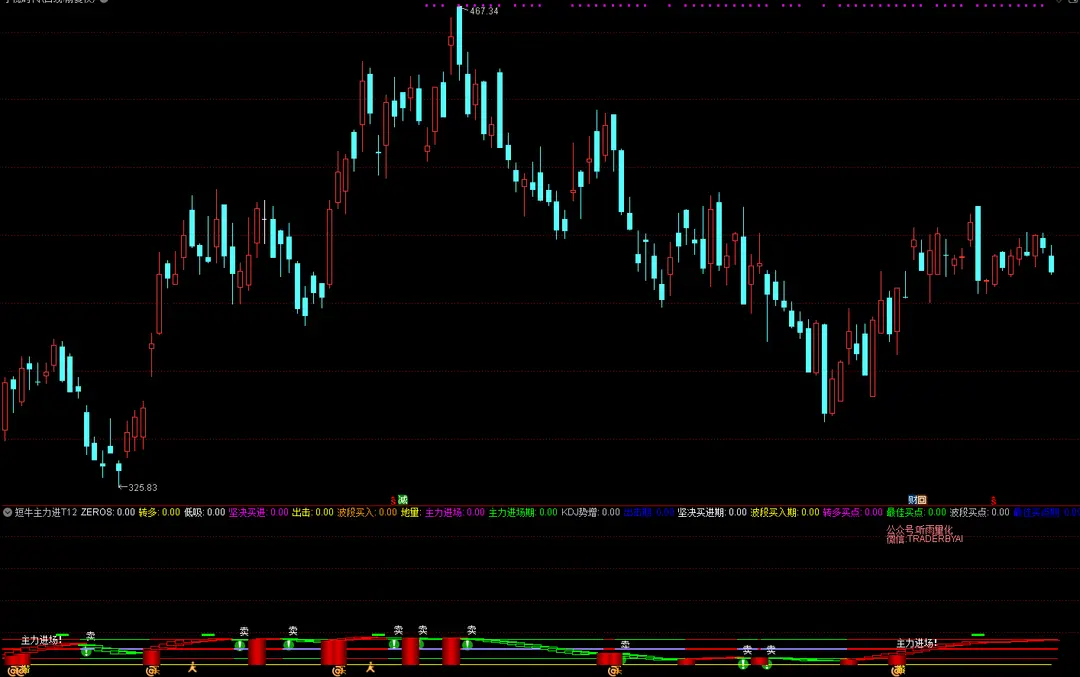
Task: Click the earliest 主力进场! signal label
Action: click(41, 640)
